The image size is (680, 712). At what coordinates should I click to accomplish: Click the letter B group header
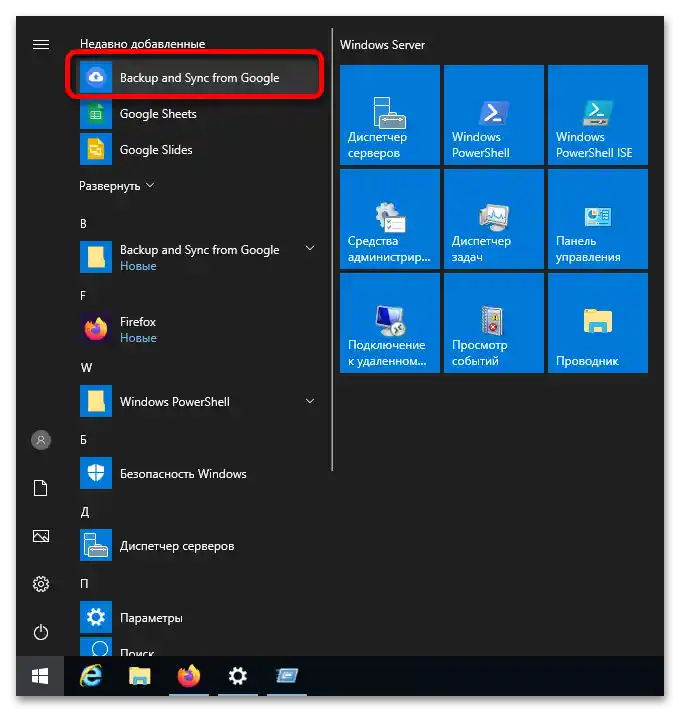coord(83,223)
